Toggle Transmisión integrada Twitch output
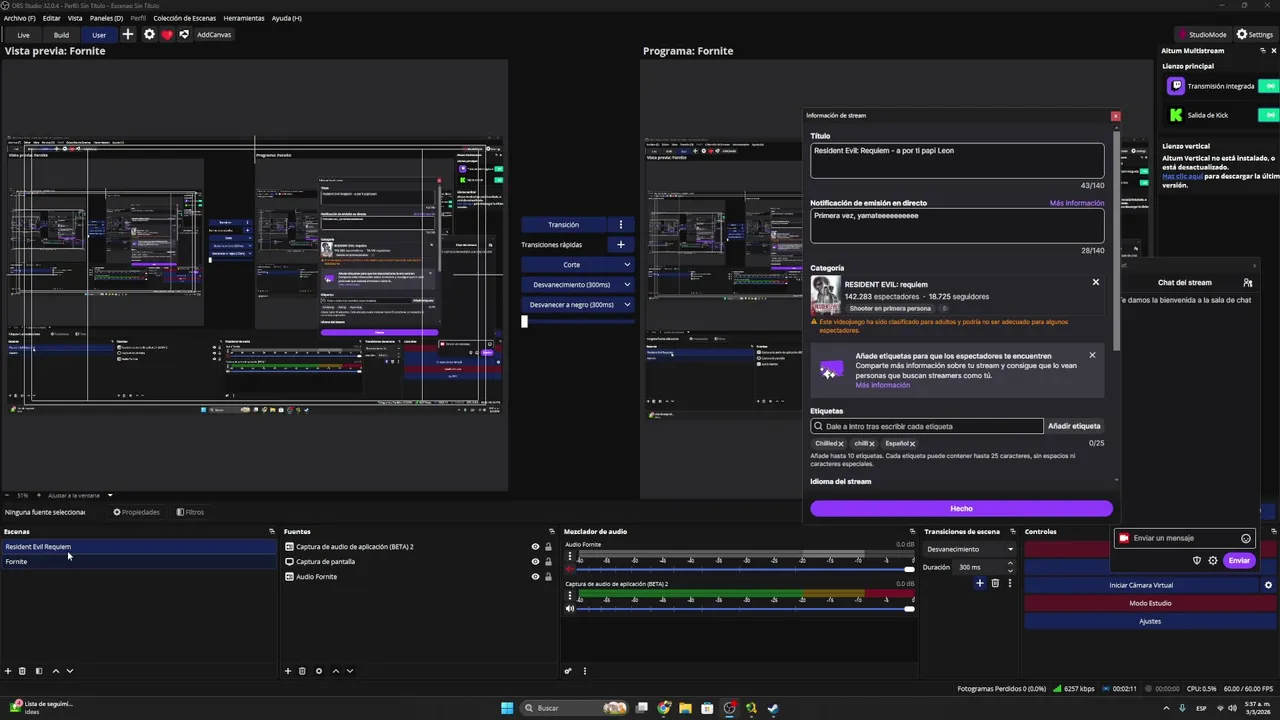Screen dimensions: 1280x720 click(1270, 86)
